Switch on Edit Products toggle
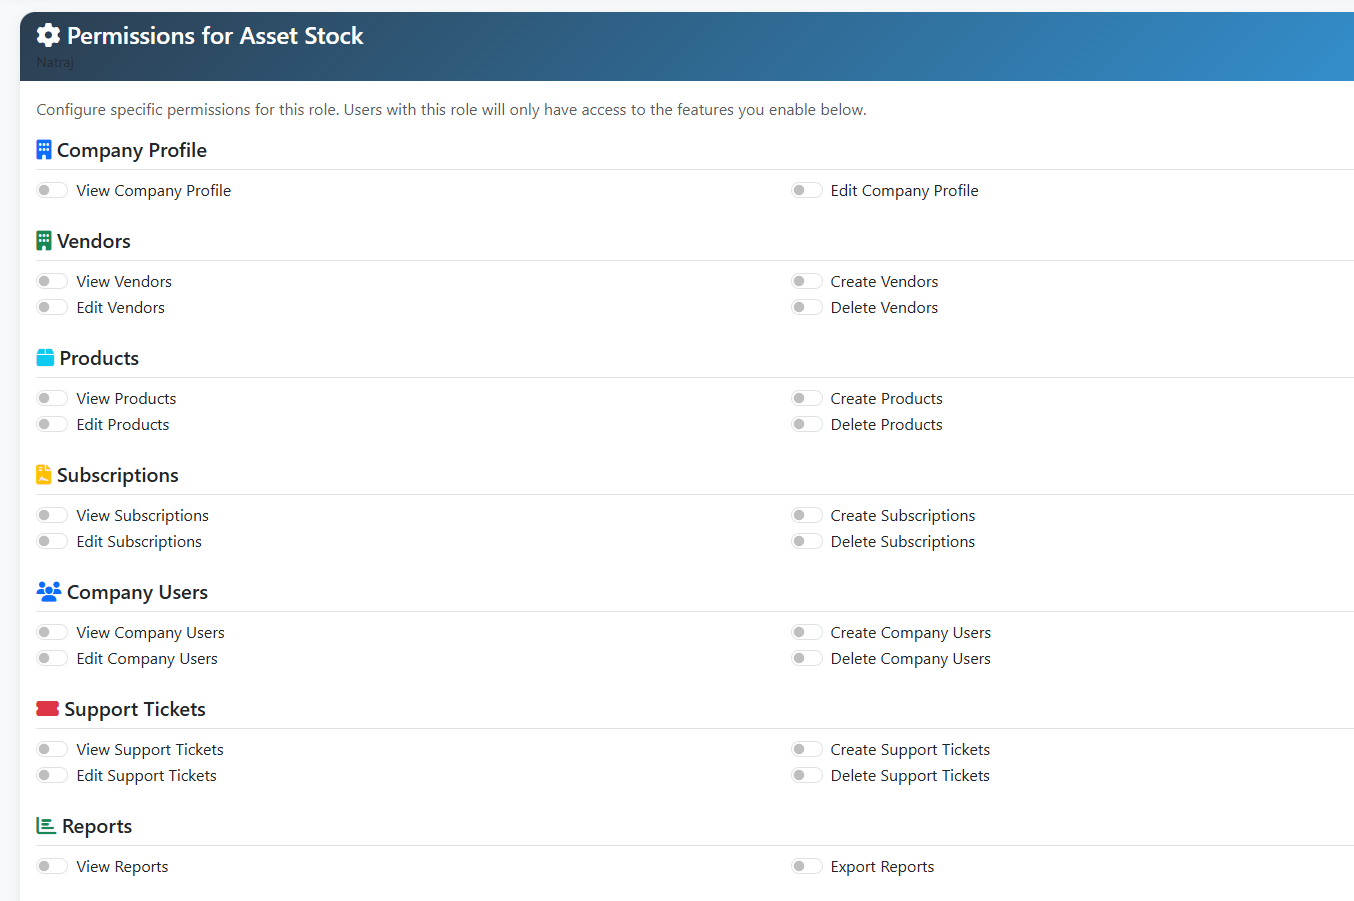 click(52, 424)
